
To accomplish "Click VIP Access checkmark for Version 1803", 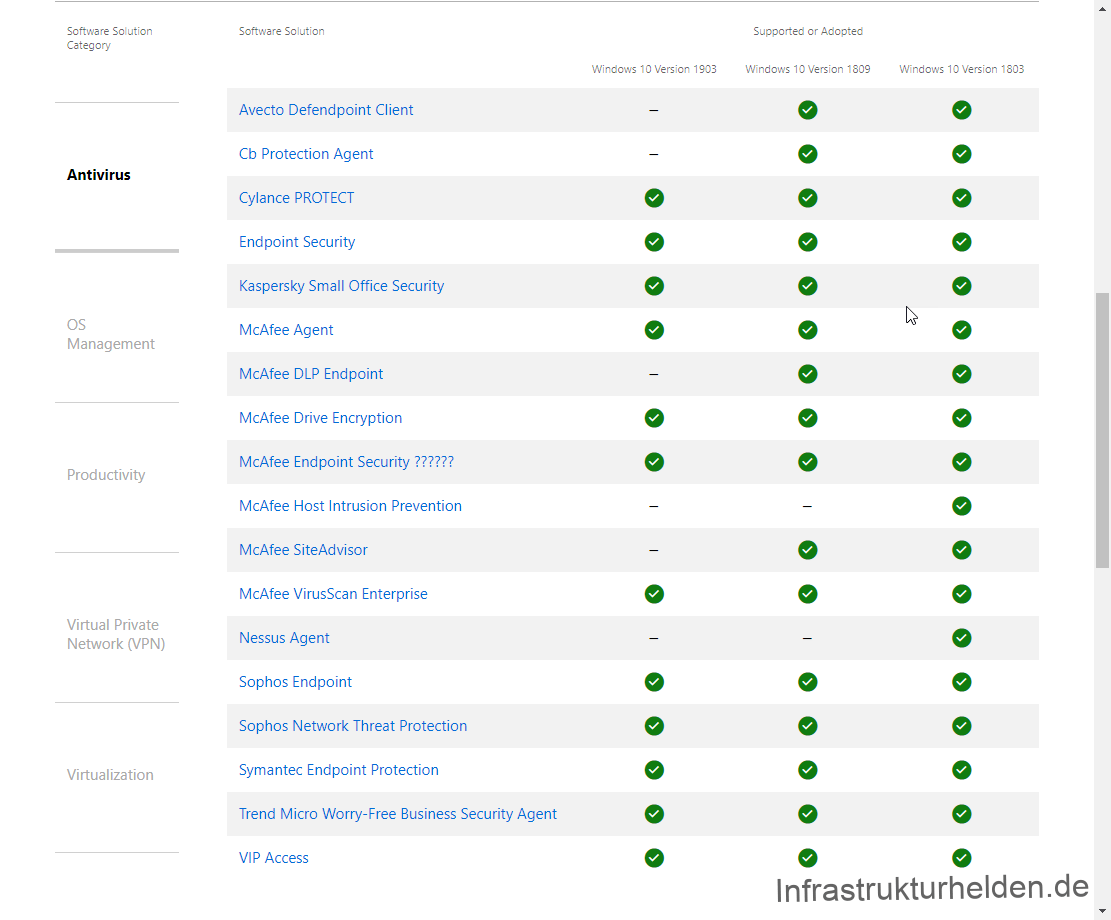I will pyautogui.click(x=961, y=857).
